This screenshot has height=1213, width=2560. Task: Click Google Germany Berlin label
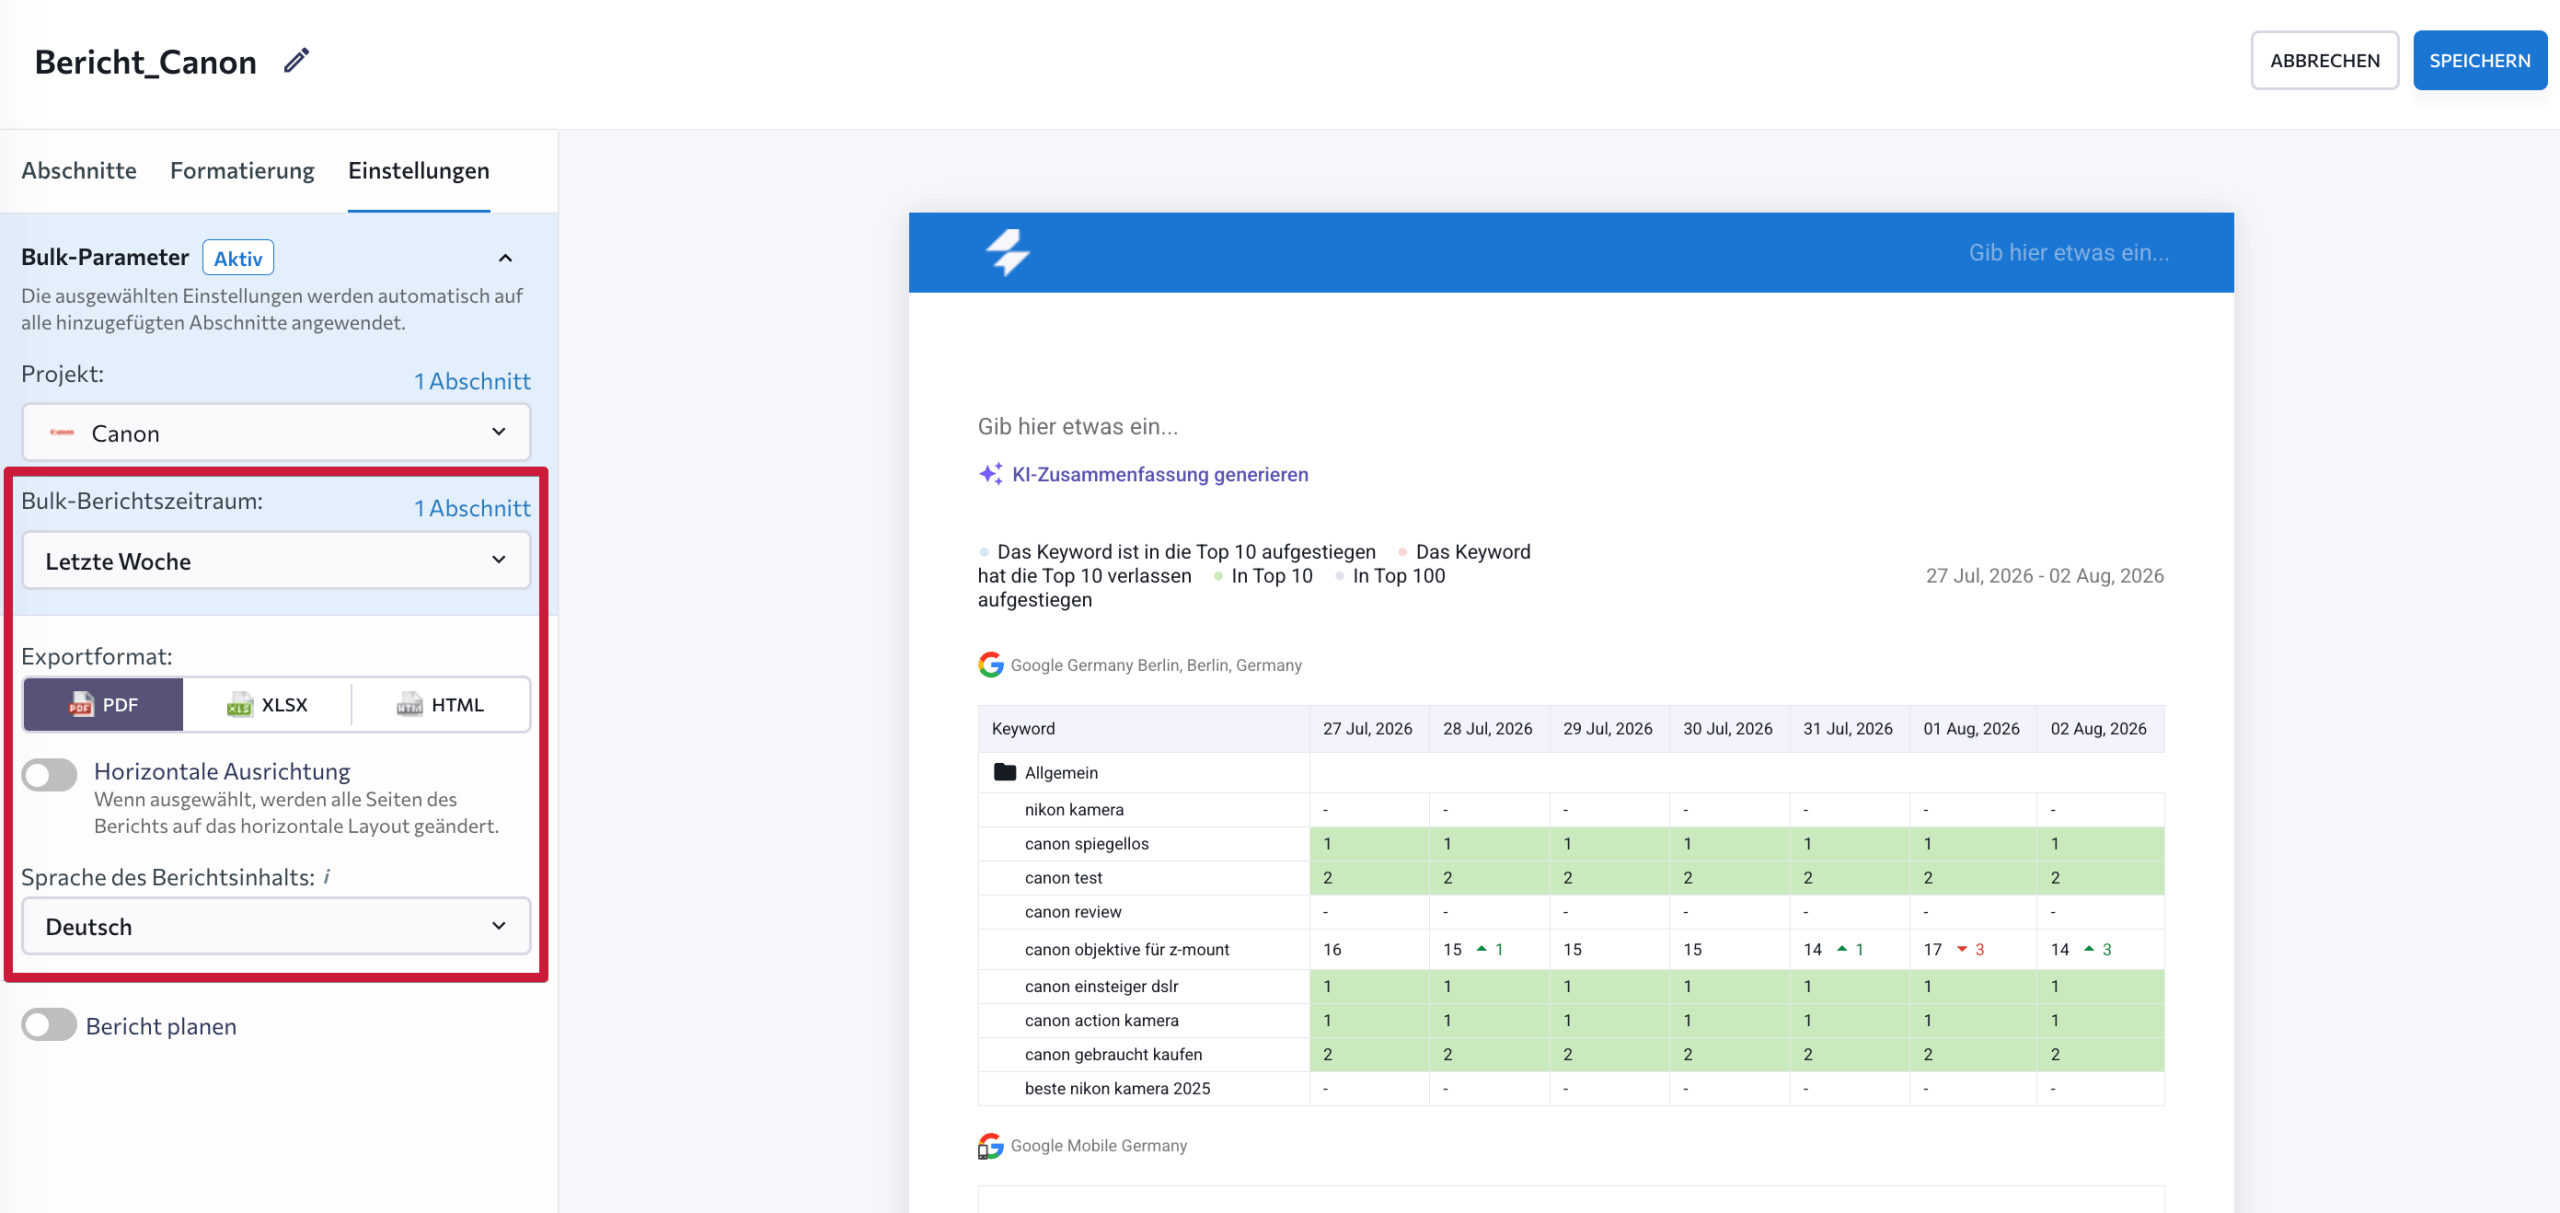coord(1156,665)
